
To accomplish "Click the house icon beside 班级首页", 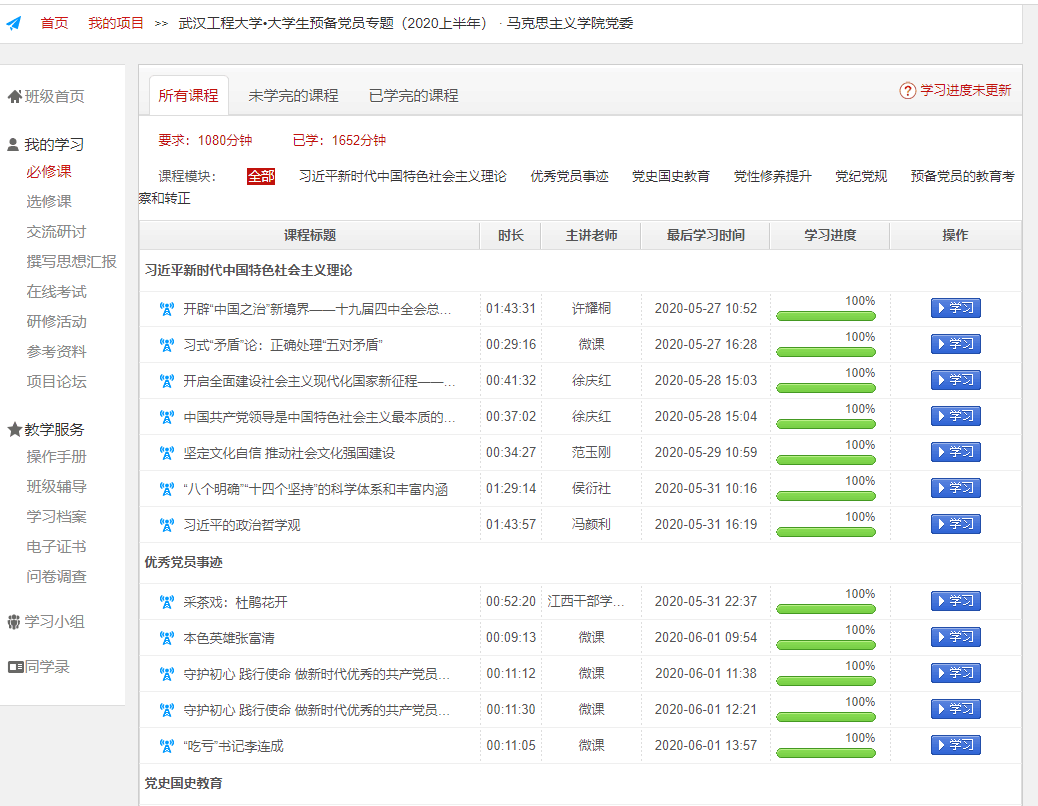I will pyautogui.click(x=15, y=97).
